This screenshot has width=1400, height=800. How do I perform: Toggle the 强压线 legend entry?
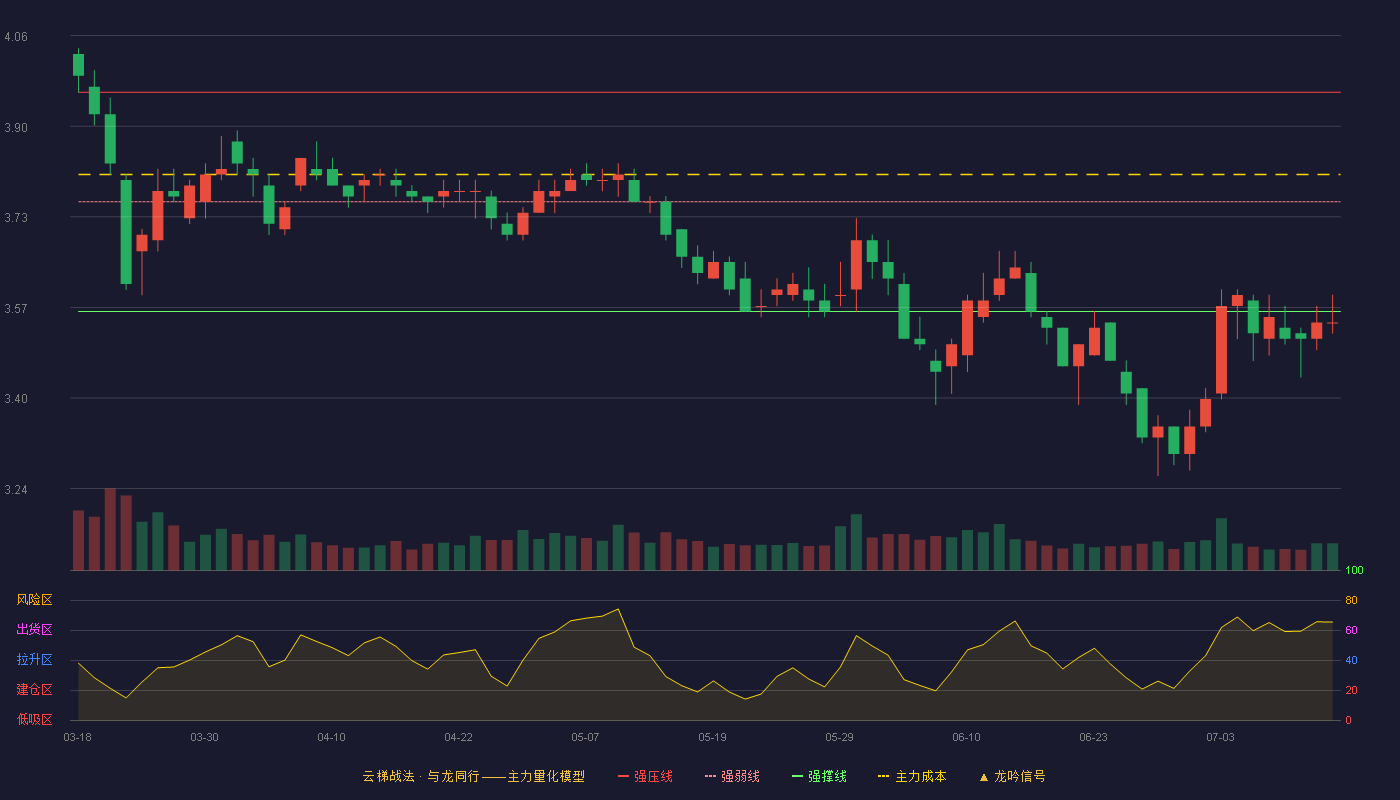click(x=645, y=776)
